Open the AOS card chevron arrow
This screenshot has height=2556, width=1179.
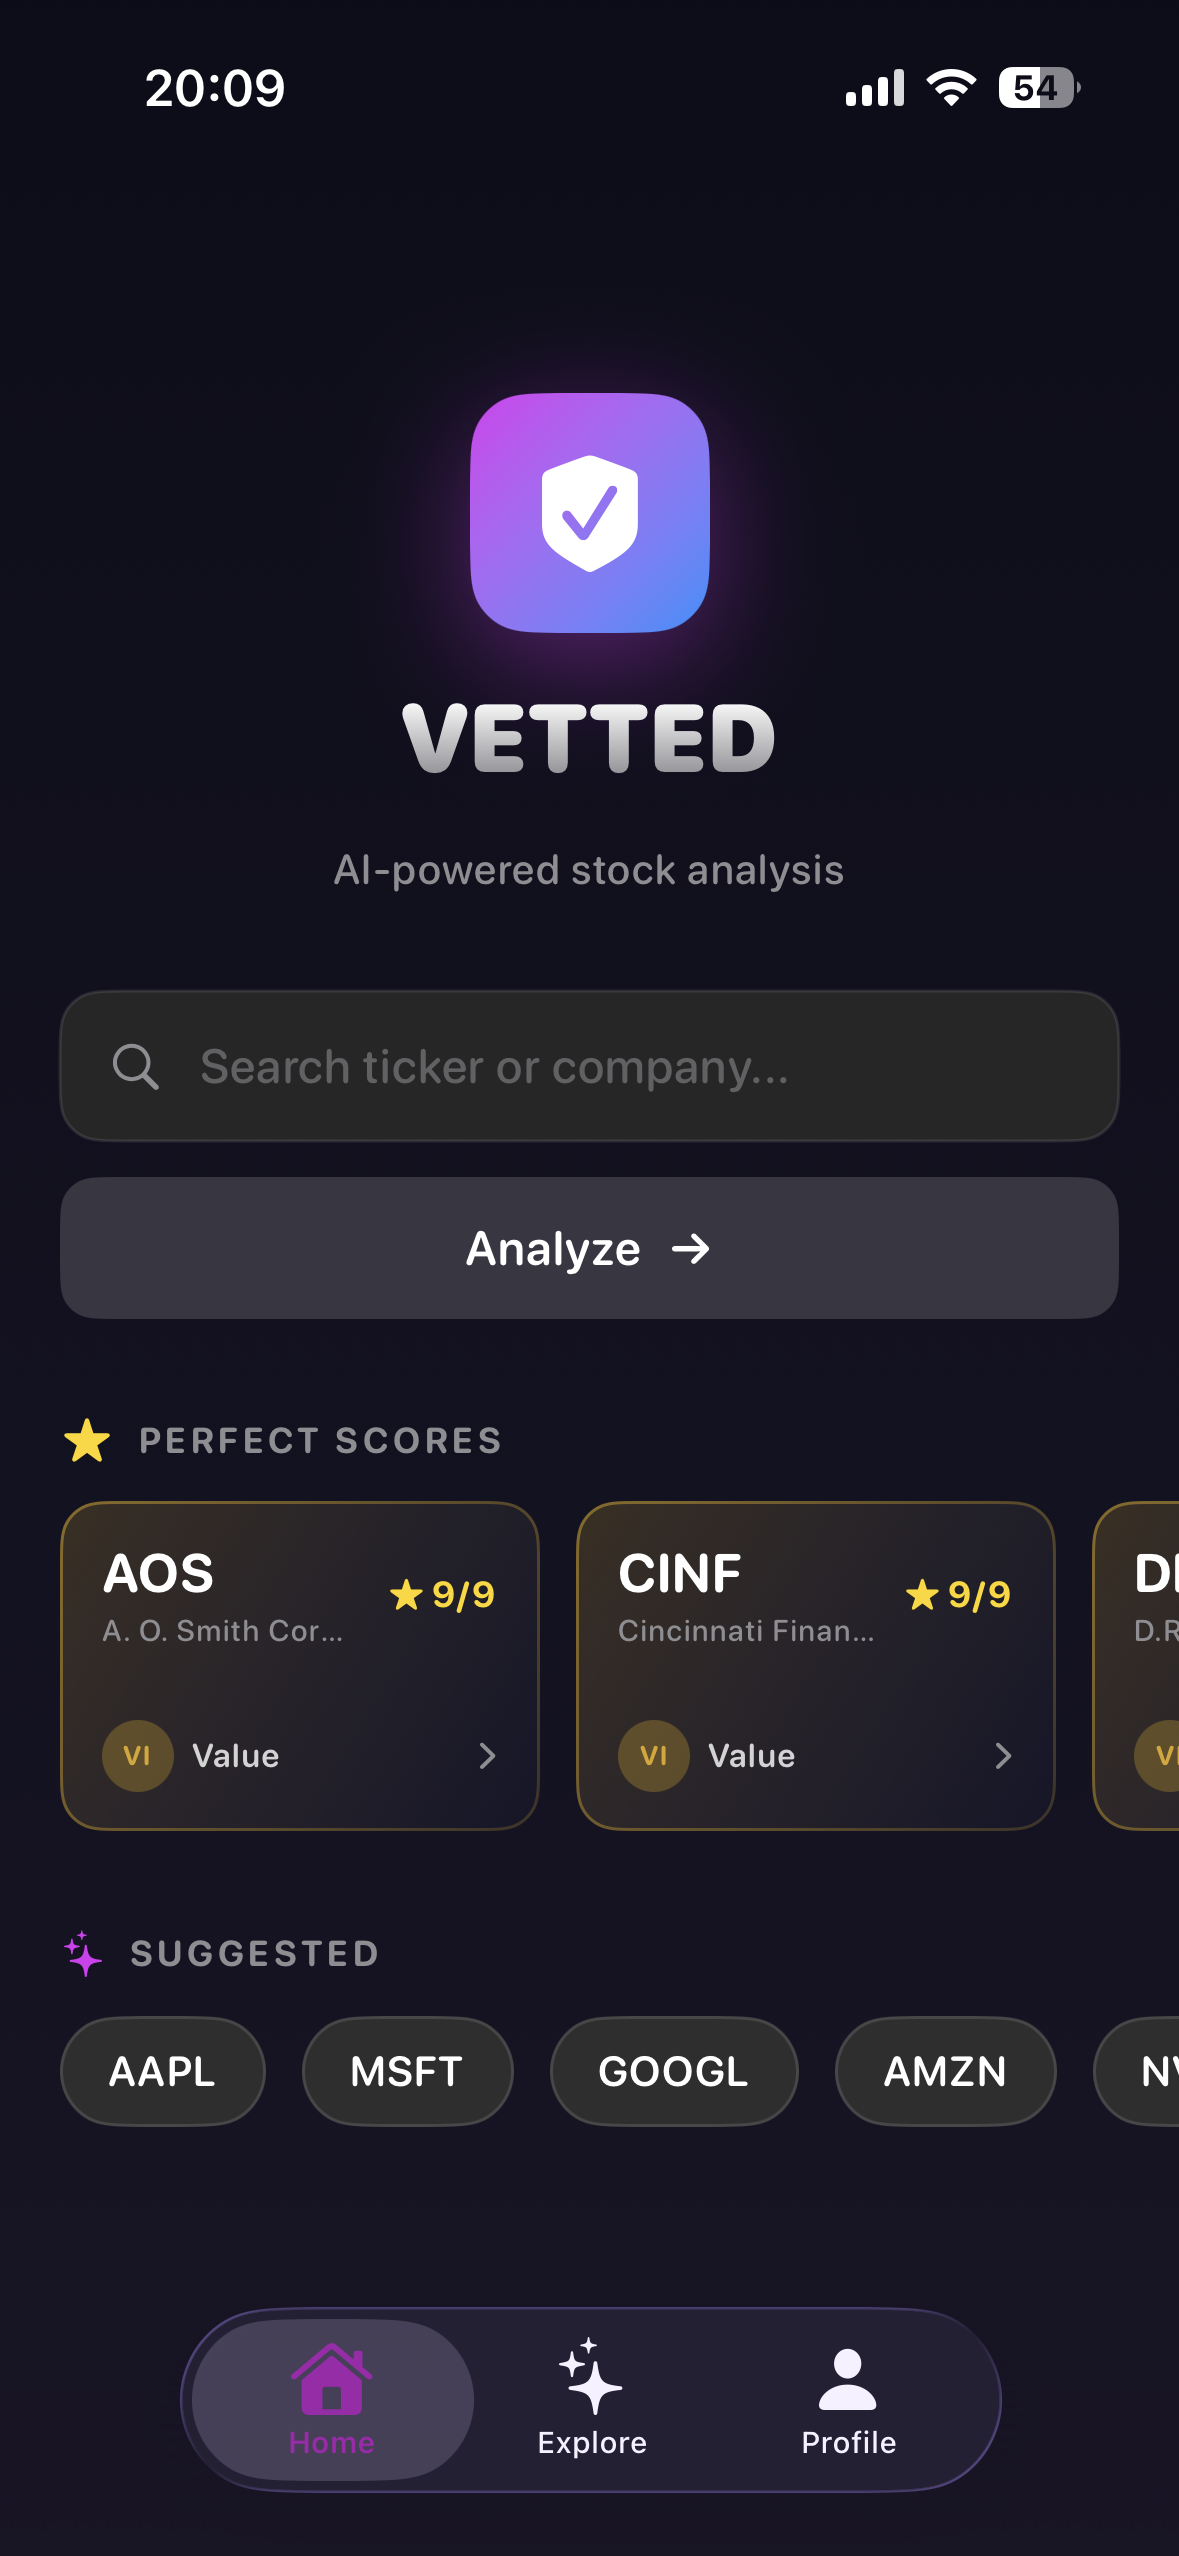[487, 1756]
